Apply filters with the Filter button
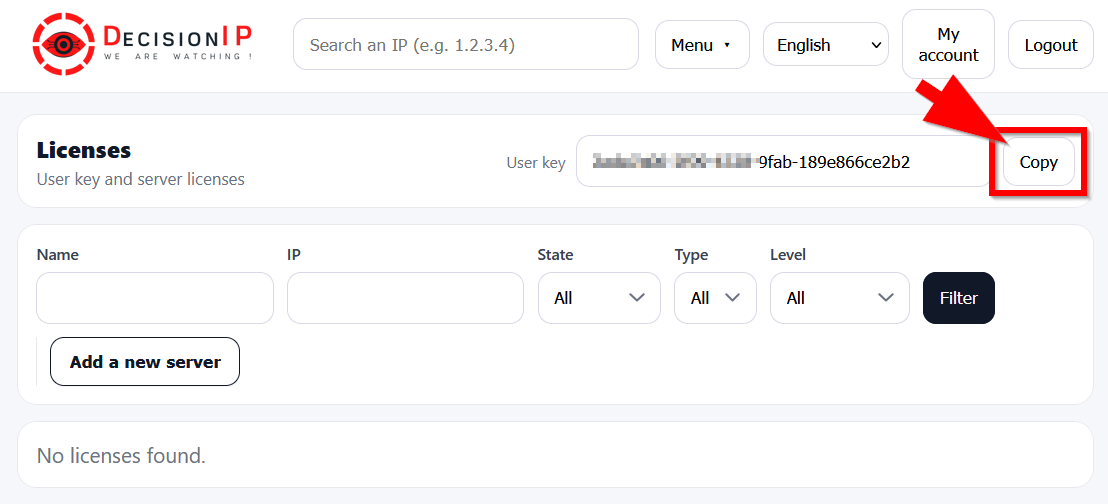The image size is (1108, 504). point(958,298)
